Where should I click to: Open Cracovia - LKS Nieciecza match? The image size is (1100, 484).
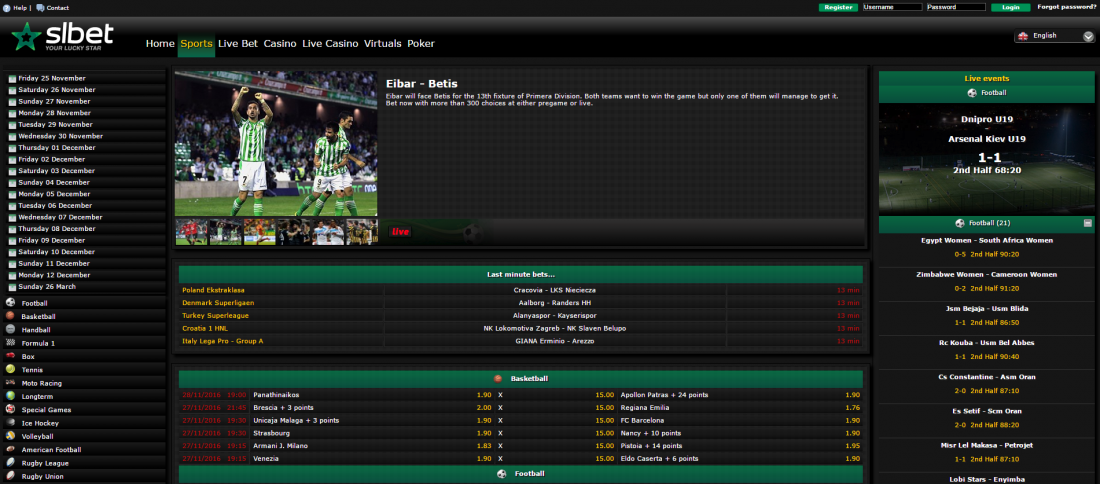pyautogui.click(x=554, y=290)
